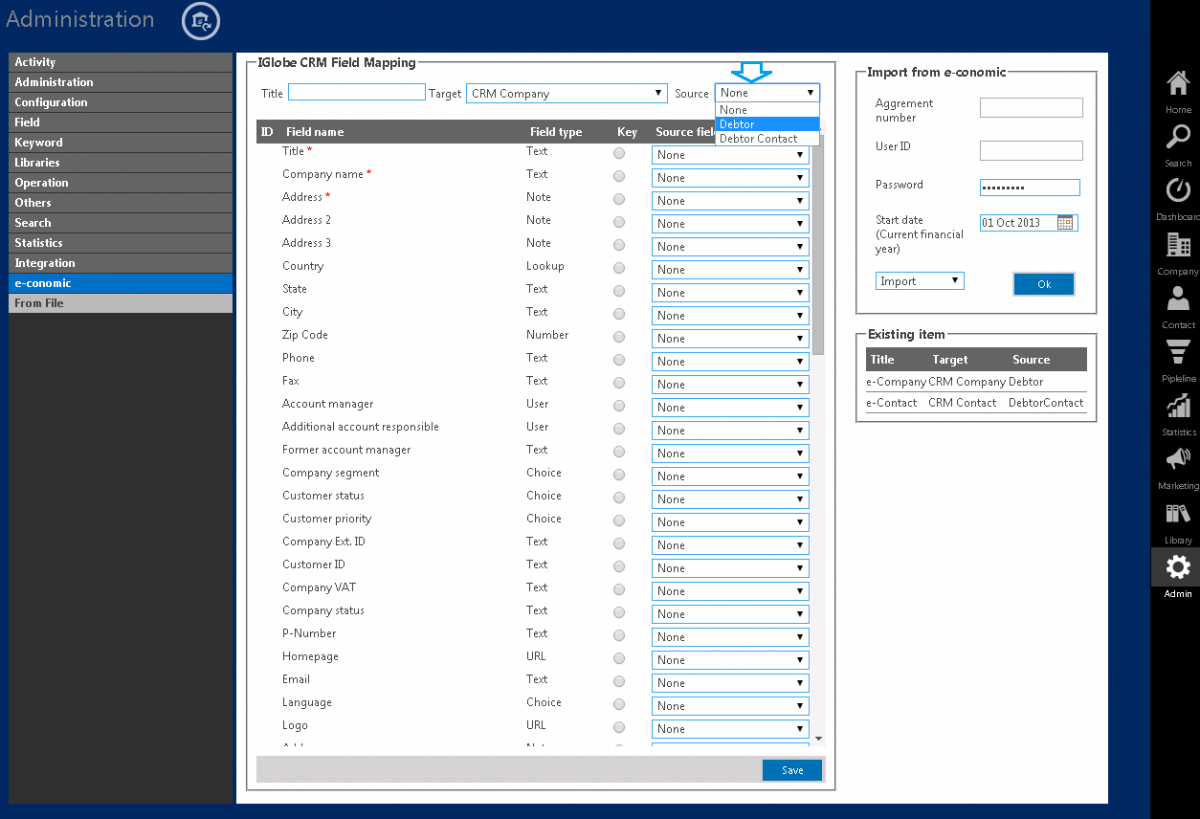The width and height of the screenshot is (1200, 819).
Task: Click the mapping Title input field
Action: pyautogui.click(x=357, y=92)
